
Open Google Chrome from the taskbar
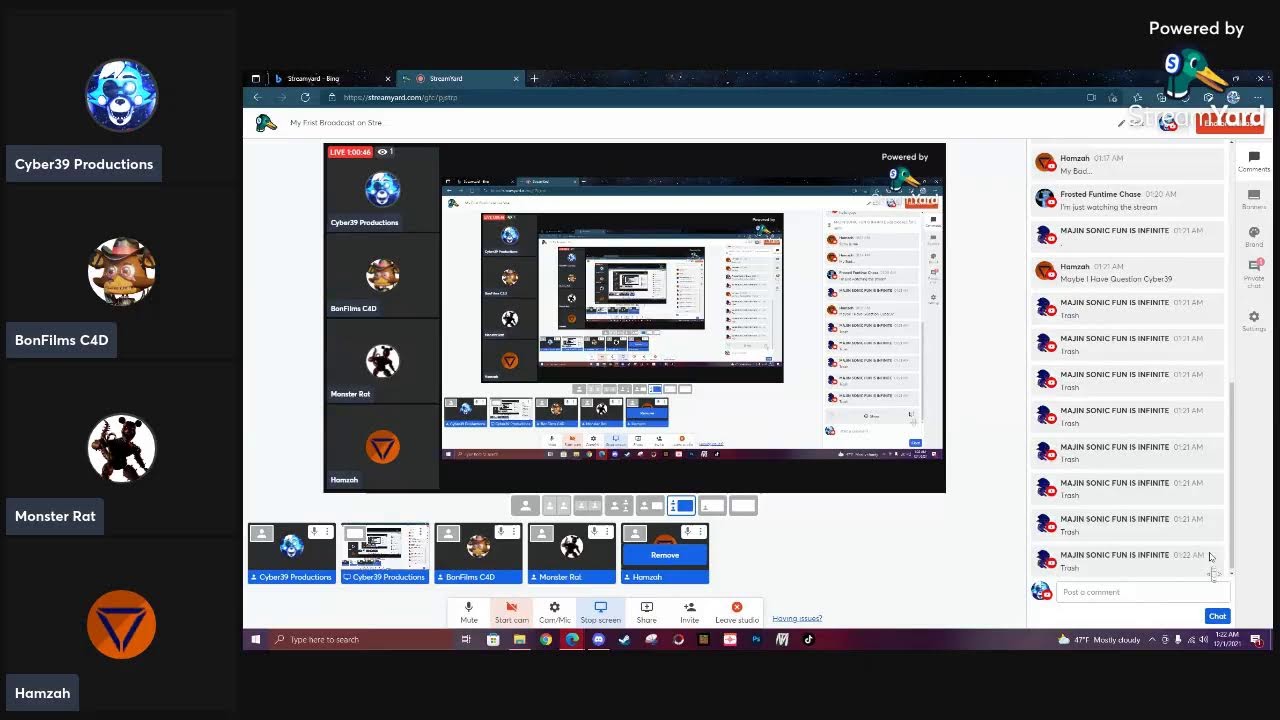[x=546, y=640]
